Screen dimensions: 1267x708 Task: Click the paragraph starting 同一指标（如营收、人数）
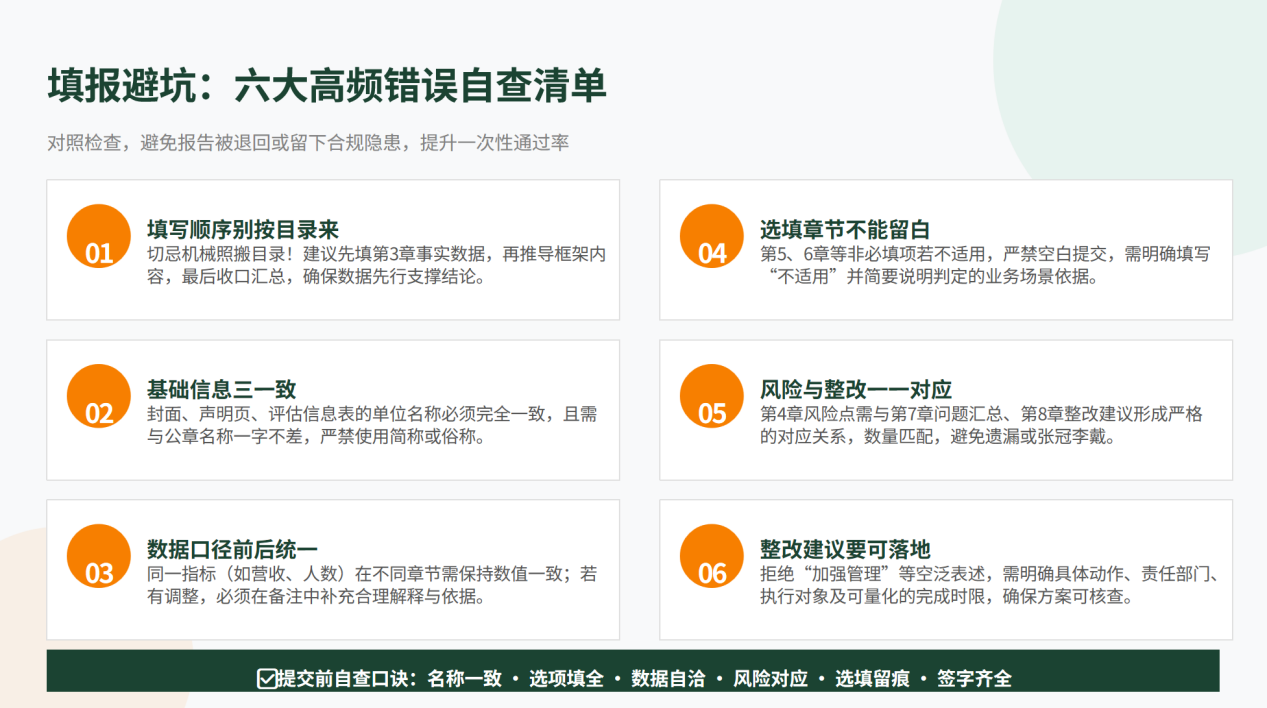[x=372, y=585]
